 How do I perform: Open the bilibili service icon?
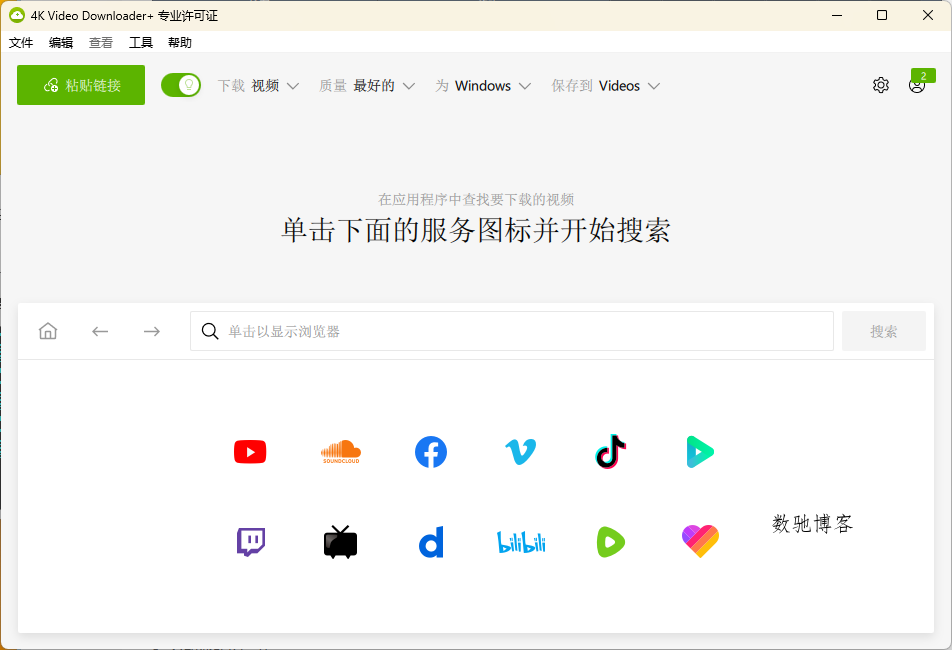coord(521,542)
